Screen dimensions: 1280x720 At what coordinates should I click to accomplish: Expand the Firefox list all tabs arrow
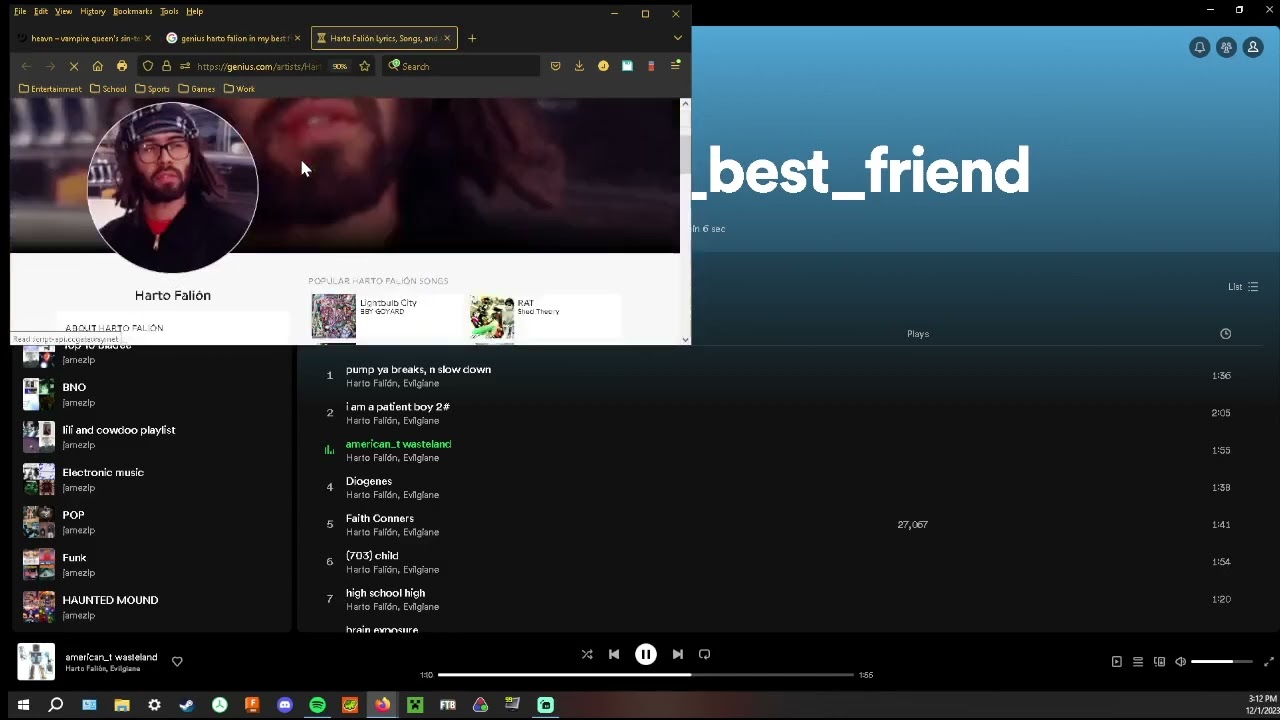677,38
